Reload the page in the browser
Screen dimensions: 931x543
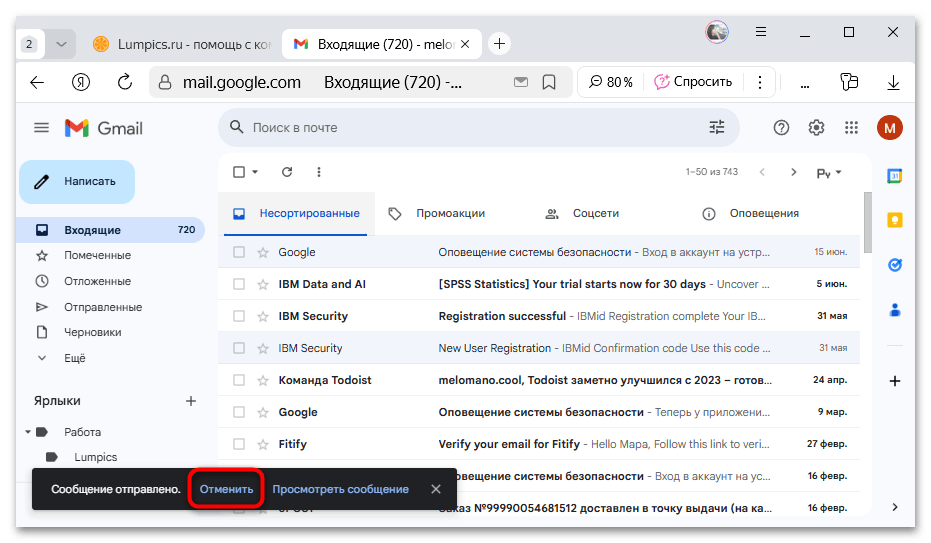[124, 82]
